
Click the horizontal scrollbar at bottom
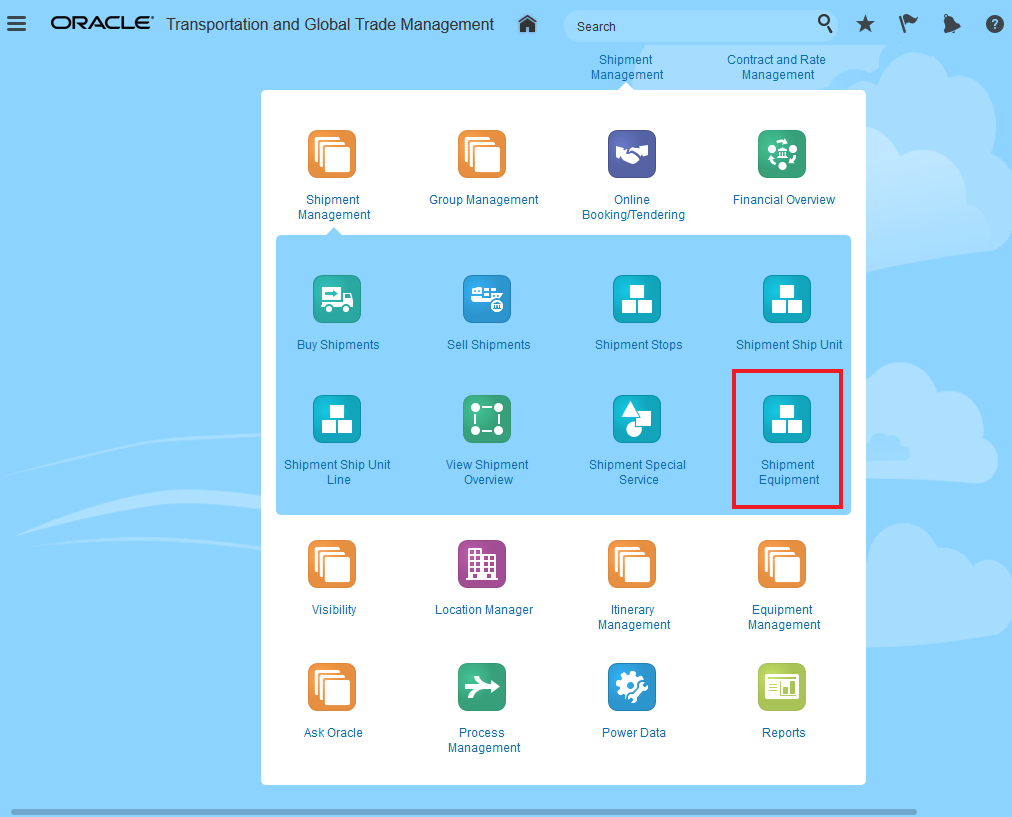(x=463, y=812)
